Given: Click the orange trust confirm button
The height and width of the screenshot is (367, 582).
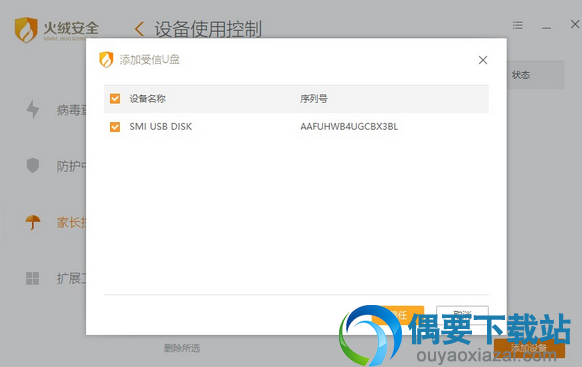Looking at the screenshot, I should point(398,314).
